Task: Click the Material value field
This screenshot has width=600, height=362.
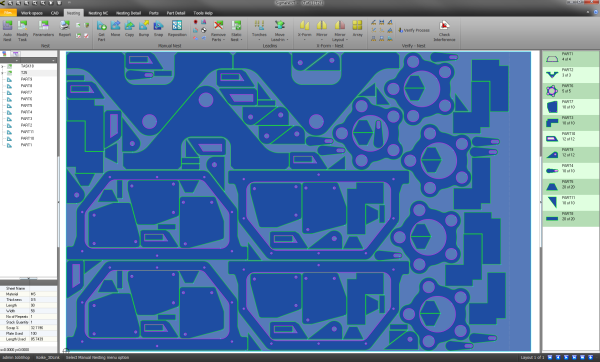Action: [x=43, y=294]
